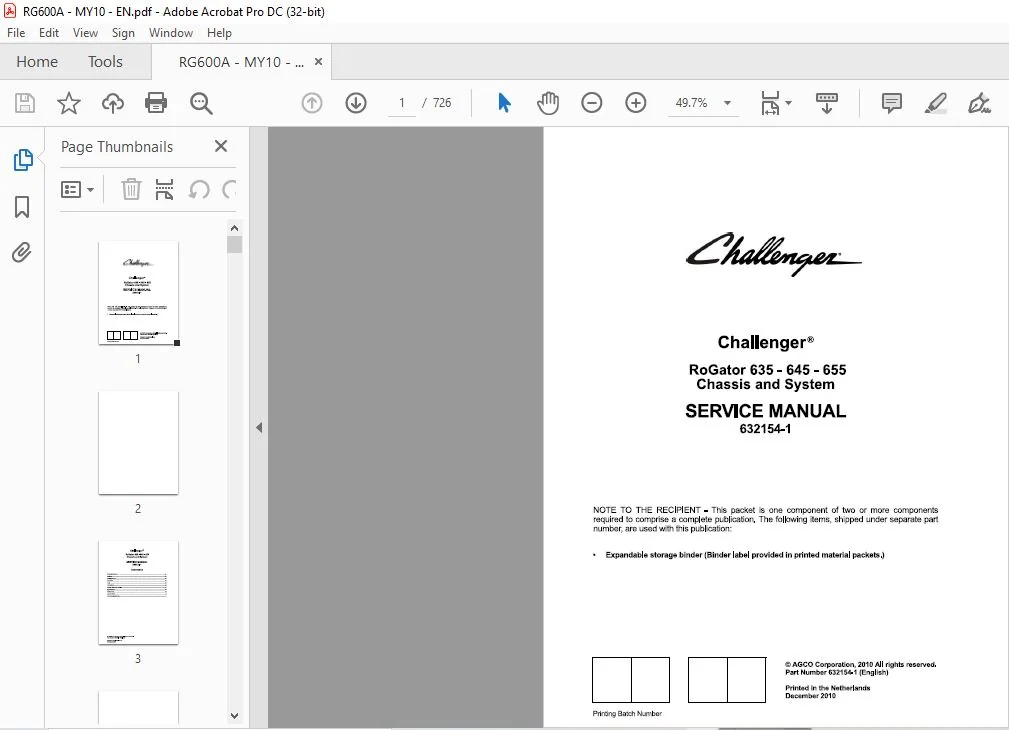Click total page count "726"
The width and height of the screenshot is (1009, 730).
coord(441,103)
